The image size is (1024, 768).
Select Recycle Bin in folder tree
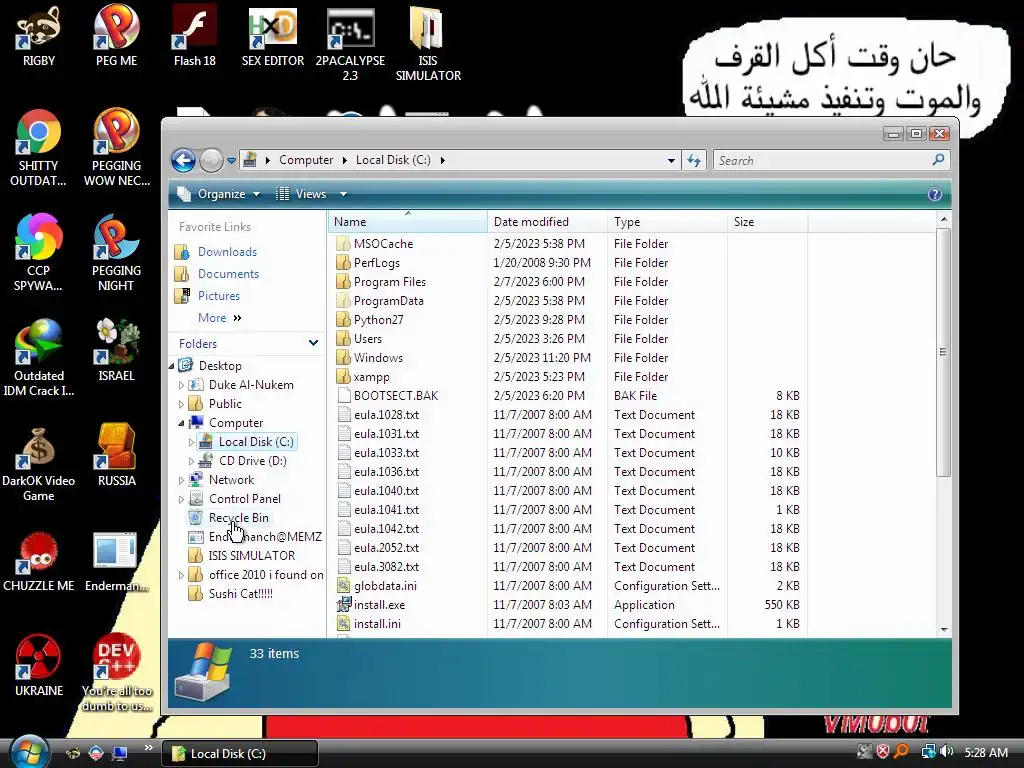click(x=238, y=518)
